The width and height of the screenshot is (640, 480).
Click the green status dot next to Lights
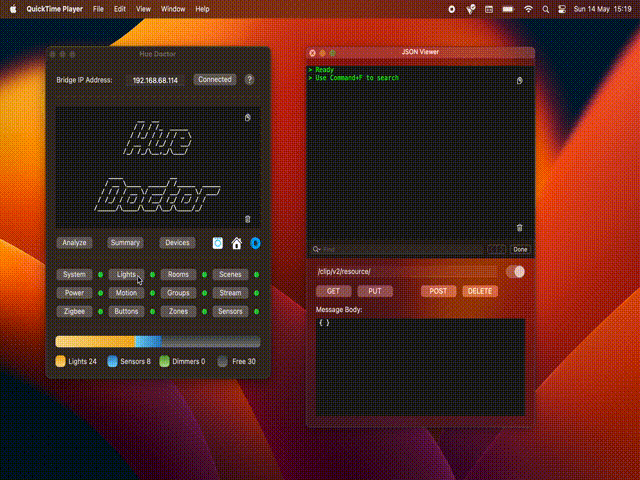pyautogui.click(x=152, y=275)
